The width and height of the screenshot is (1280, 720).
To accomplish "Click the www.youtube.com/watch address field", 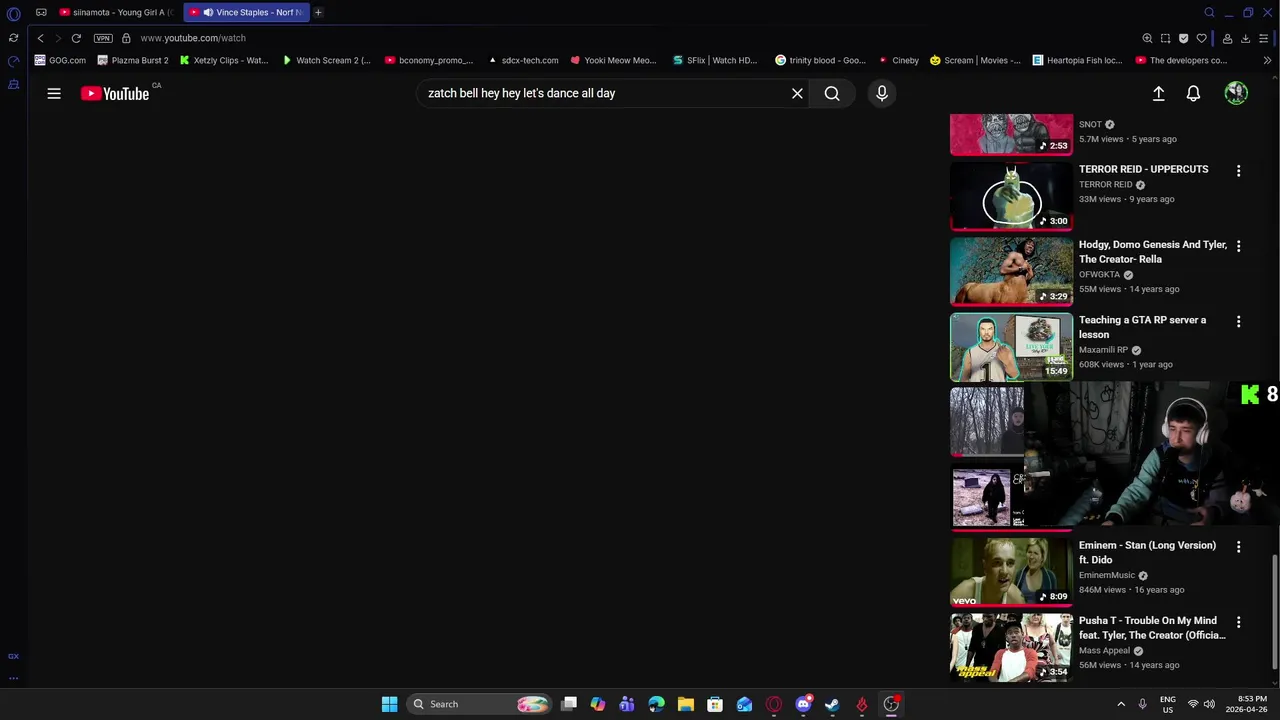I will point(193,38).
